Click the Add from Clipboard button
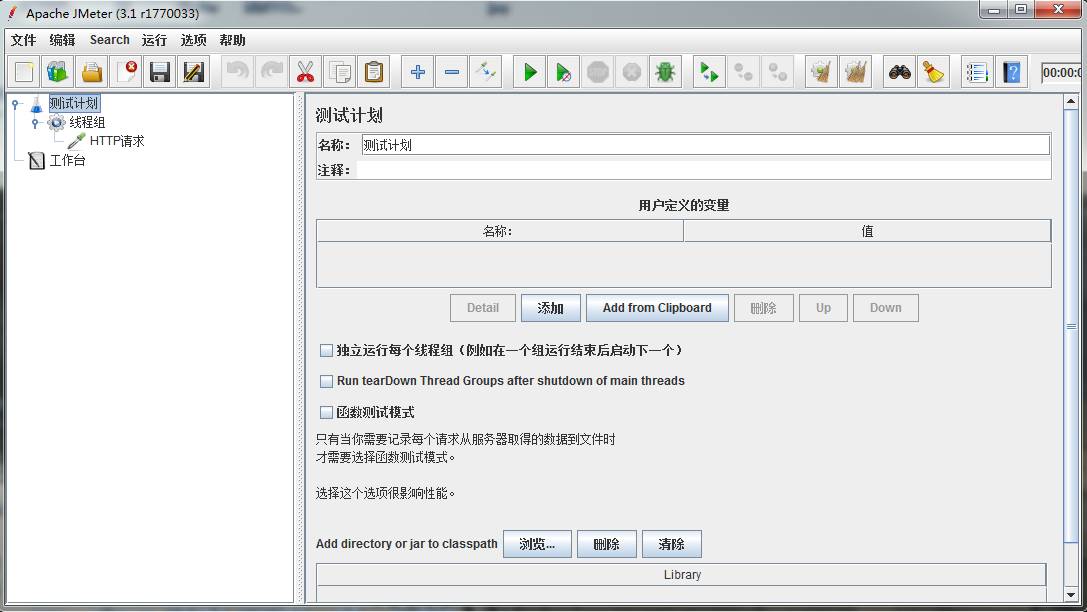This screenshot has width=1087, height=612. click(x=657, y=308)
